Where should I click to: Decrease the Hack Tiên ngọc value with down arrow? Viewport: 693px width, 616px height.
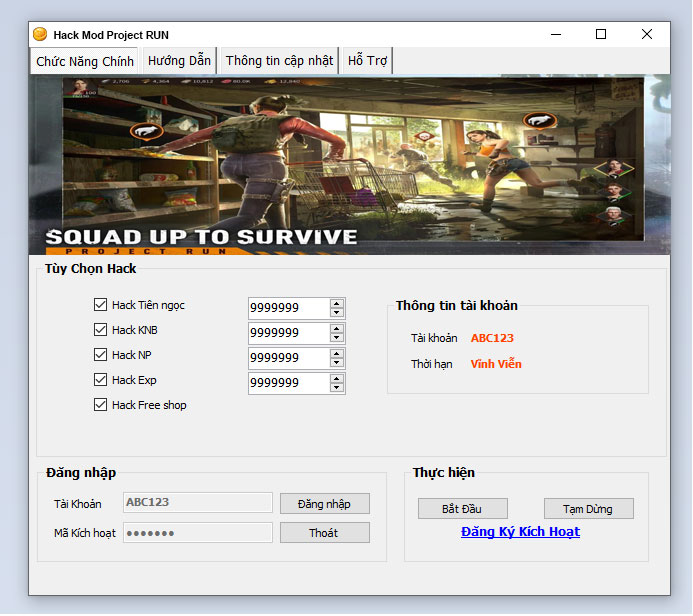[337, 312]
